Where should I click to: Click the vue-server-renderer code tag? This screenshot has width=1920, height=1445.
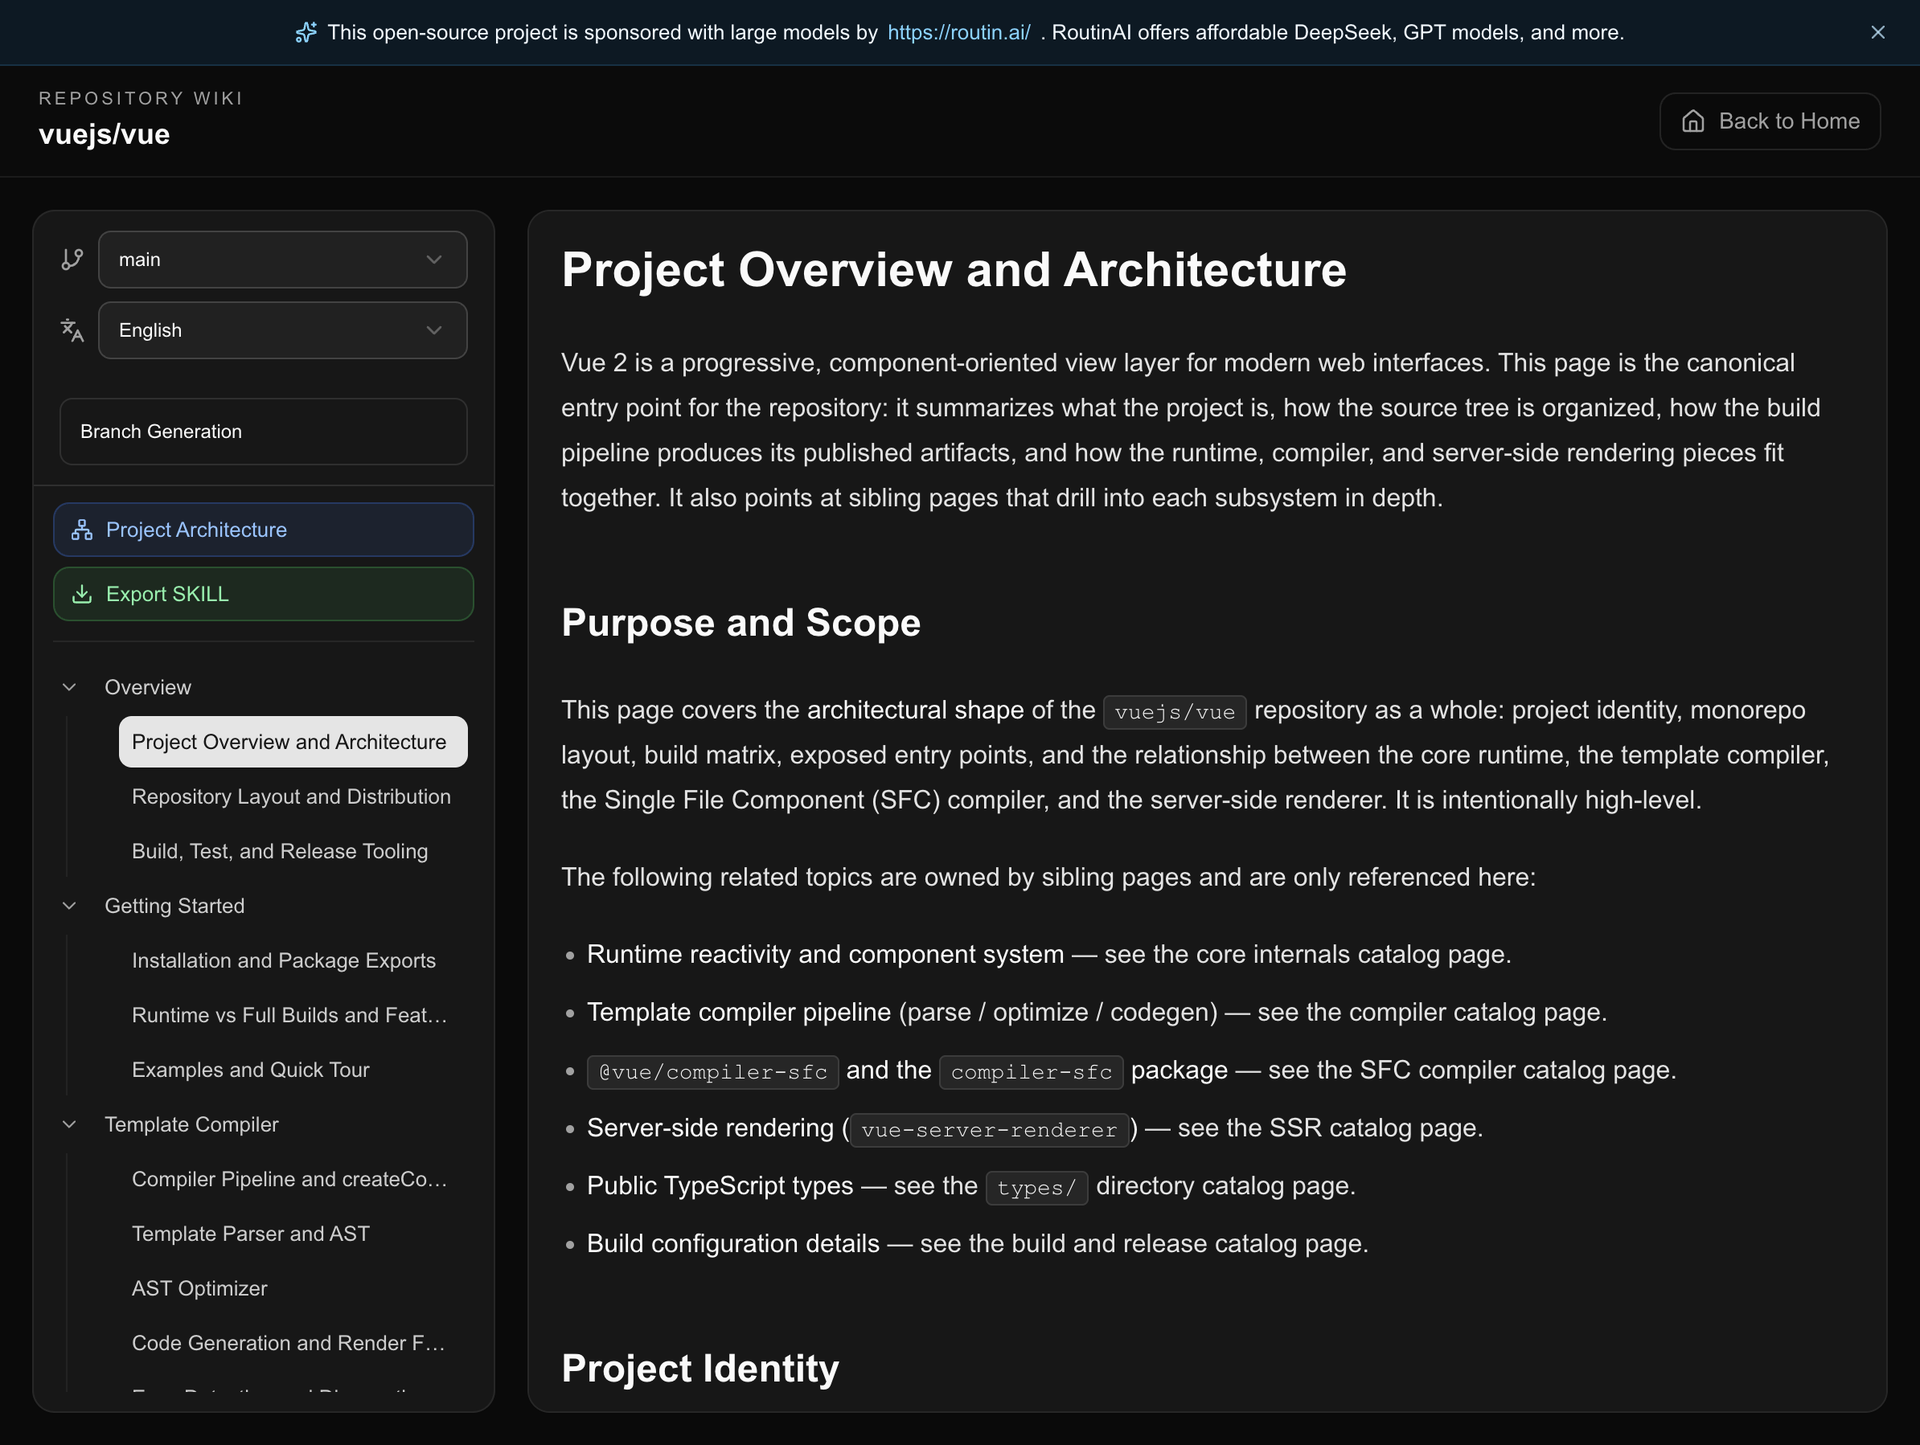[x=989, y=1130]
